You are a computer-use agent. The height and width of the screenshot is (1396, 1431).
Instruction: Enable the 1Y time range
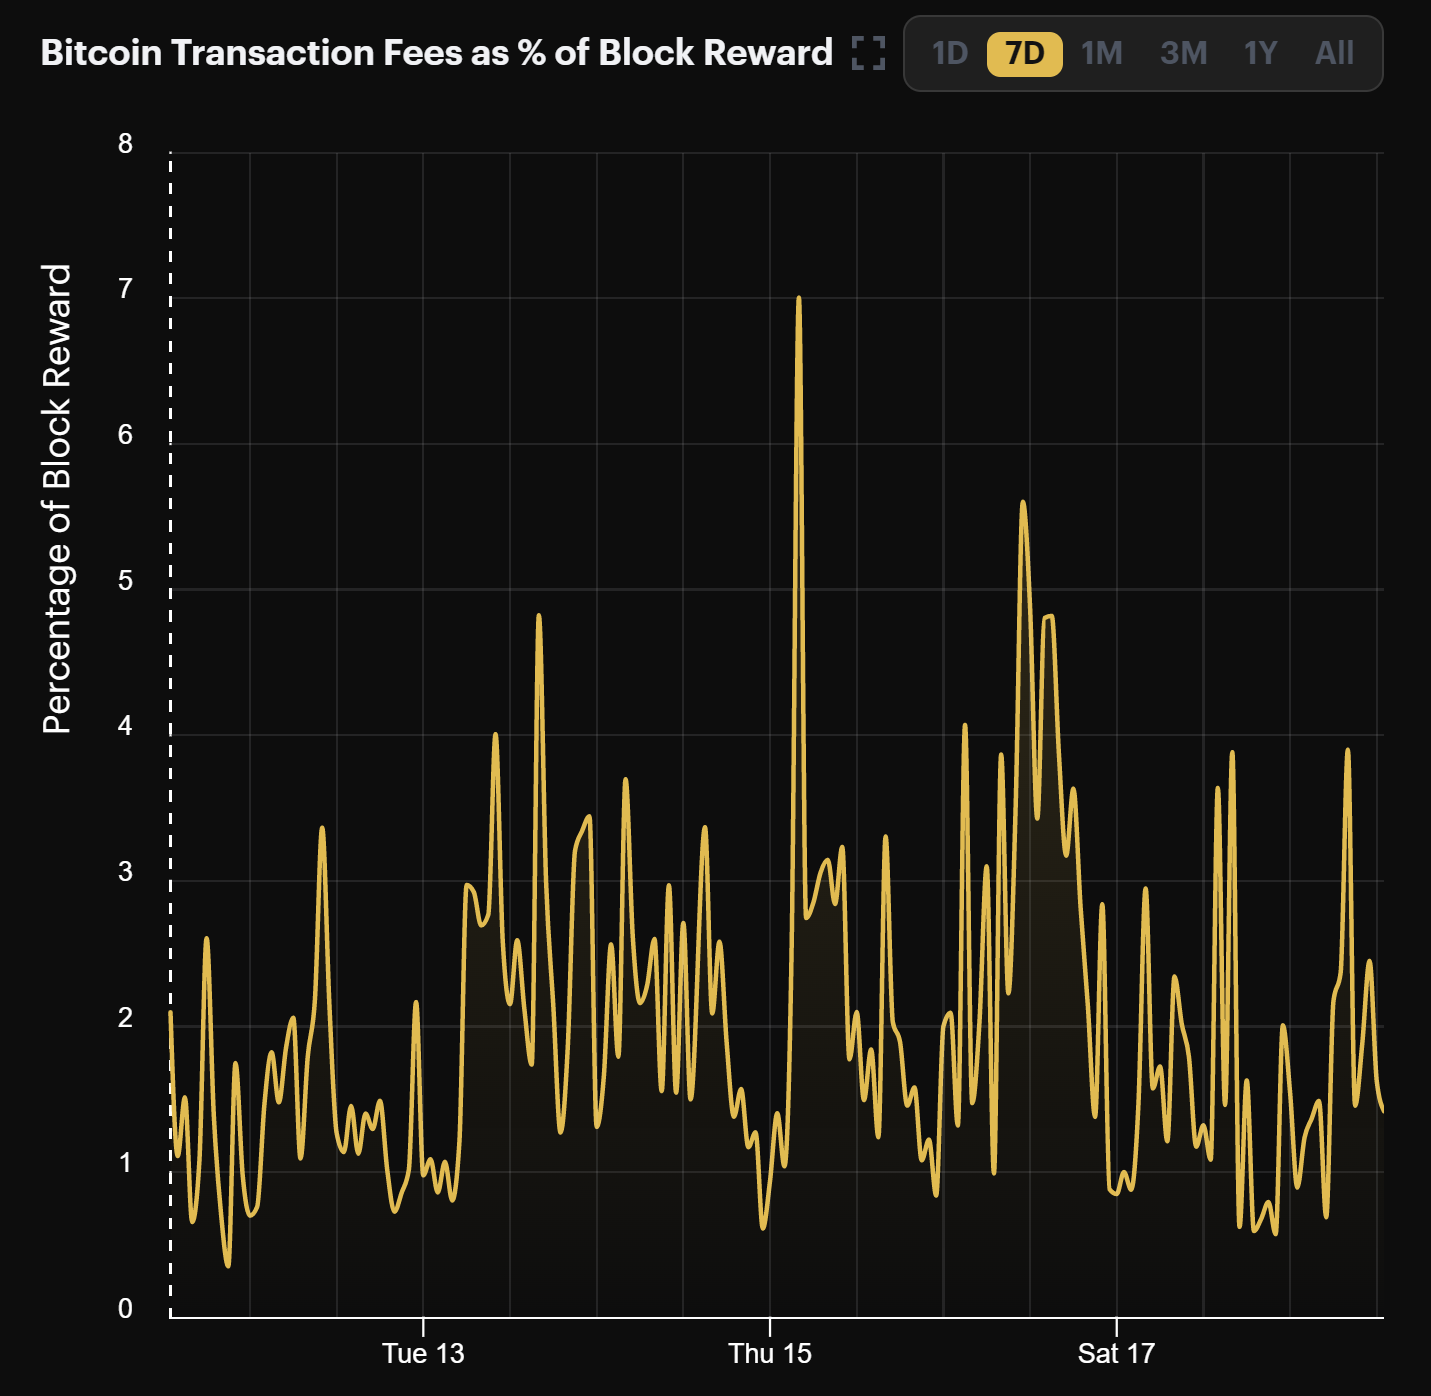tap(1260, 54)
